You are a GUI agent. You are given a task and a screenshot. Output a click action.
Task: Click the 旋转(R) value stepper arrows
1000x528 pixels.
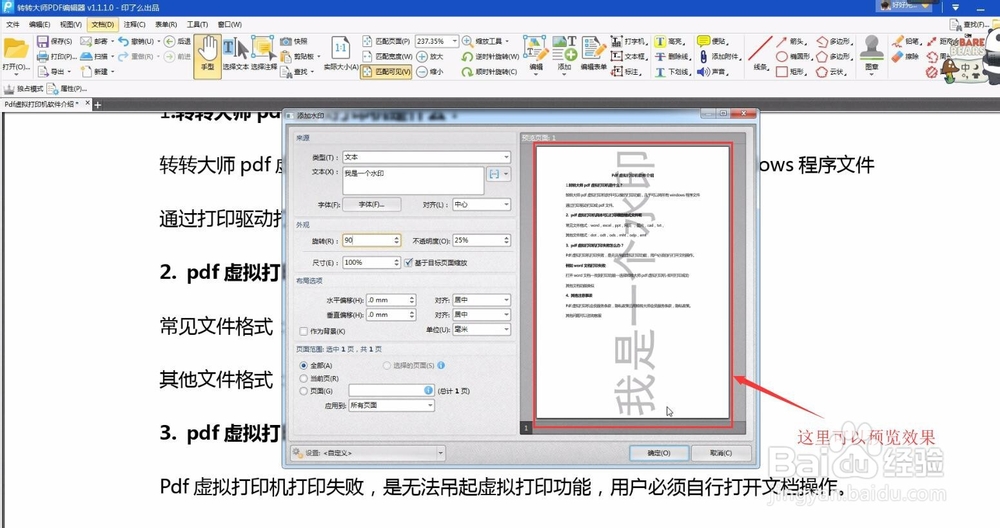pos(396,240)
